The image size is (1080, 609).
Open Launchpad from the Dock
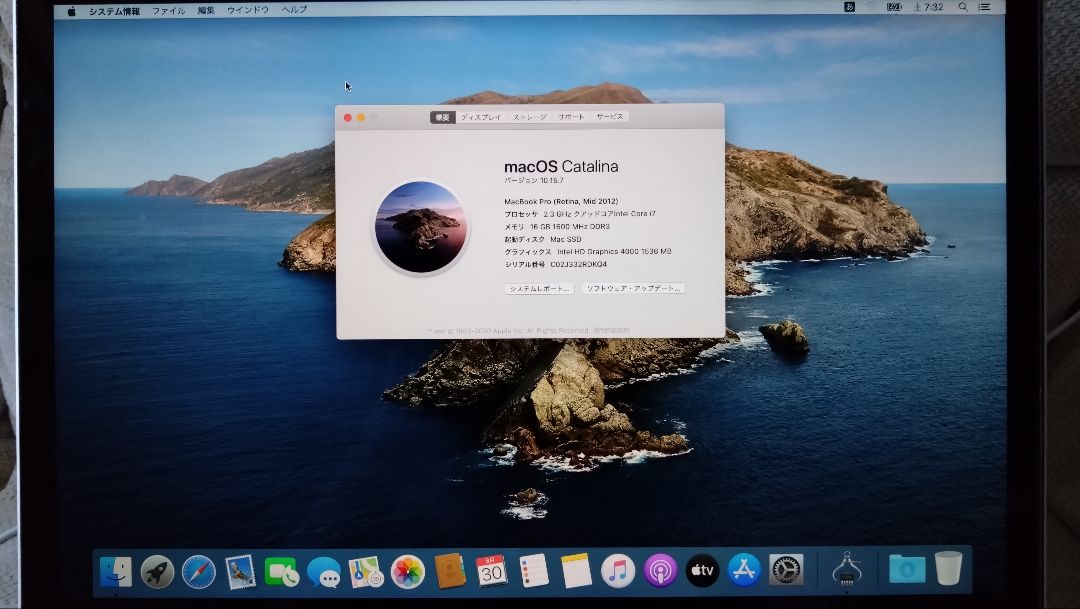157,571
